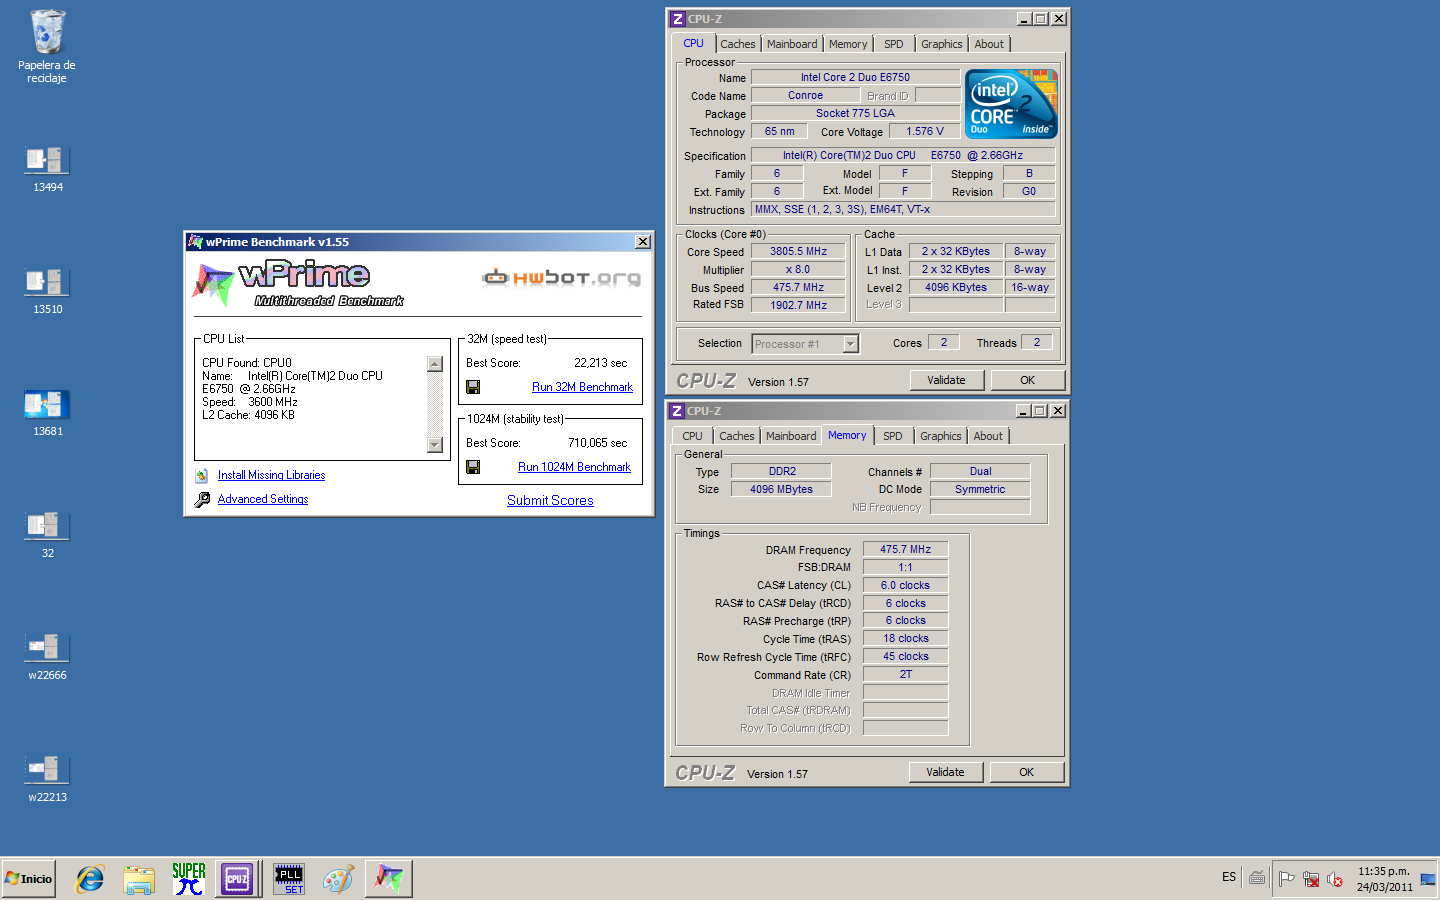Click the Action Center flag tray icon
Viewport: 1440px width, 900px height.
coord(1286,879)
